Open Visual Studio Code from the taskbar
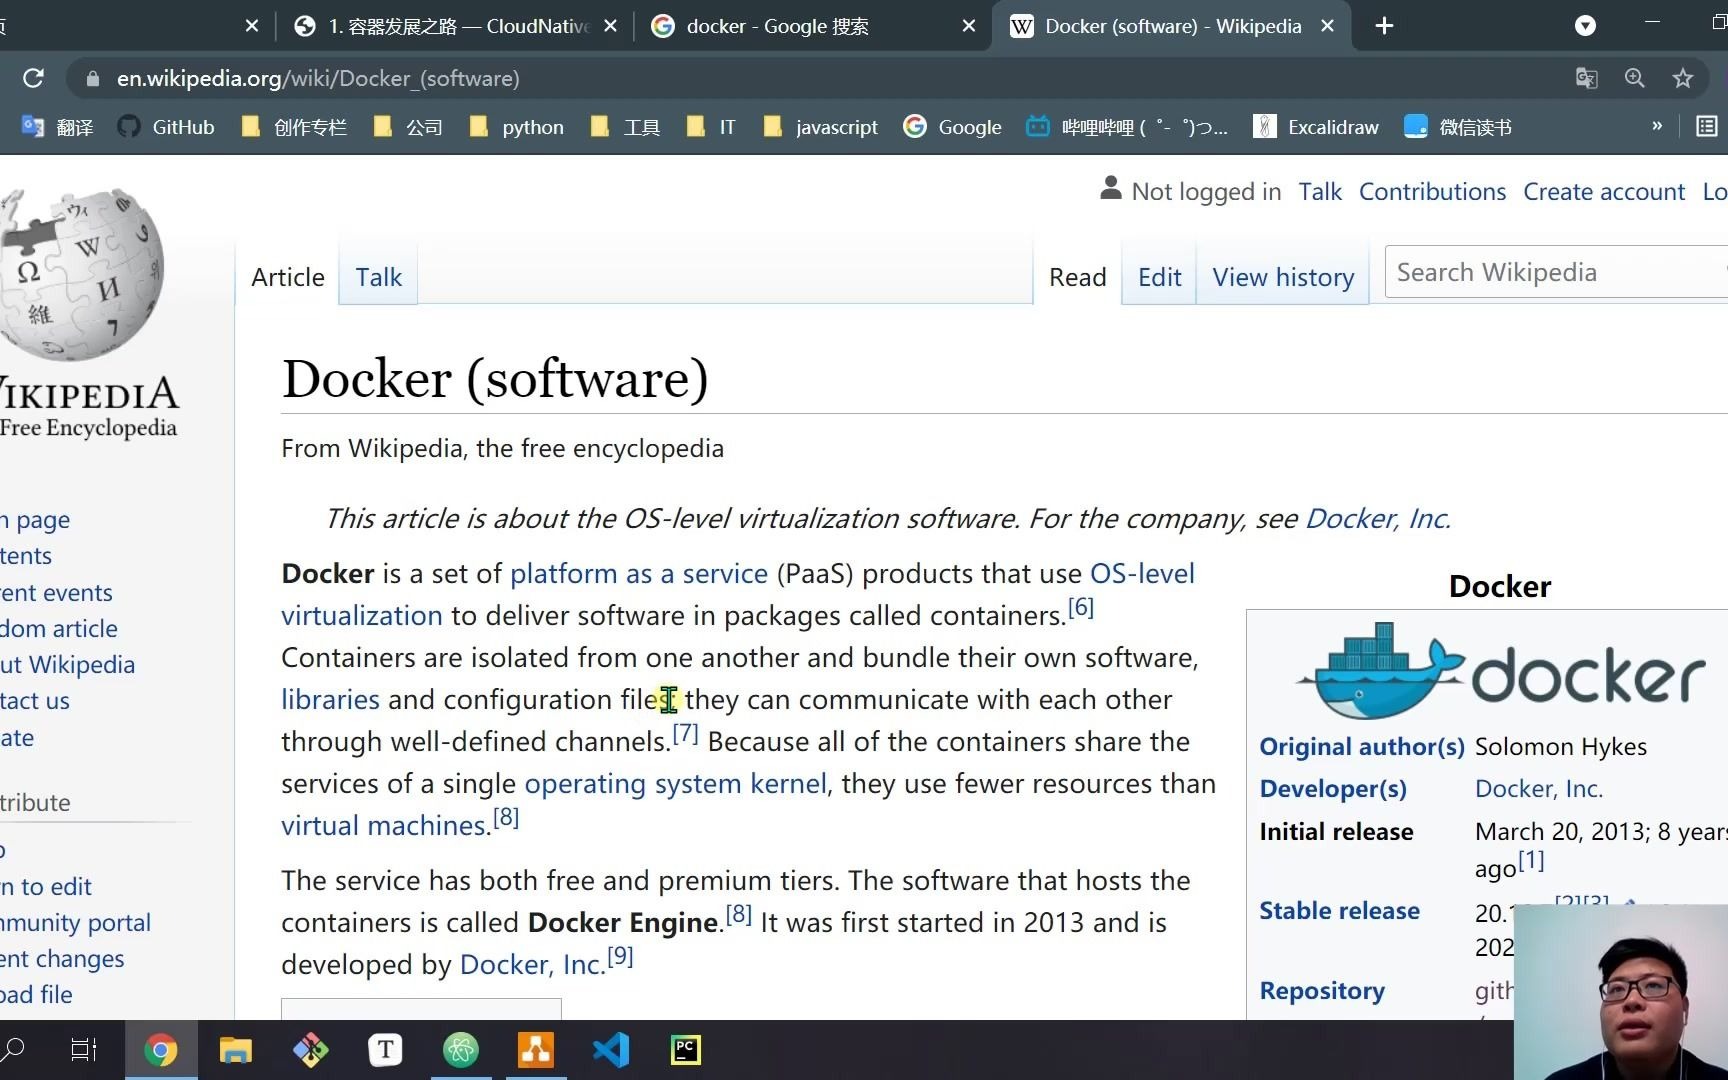1728x1080 pixels. click(x=611, y=1050)
